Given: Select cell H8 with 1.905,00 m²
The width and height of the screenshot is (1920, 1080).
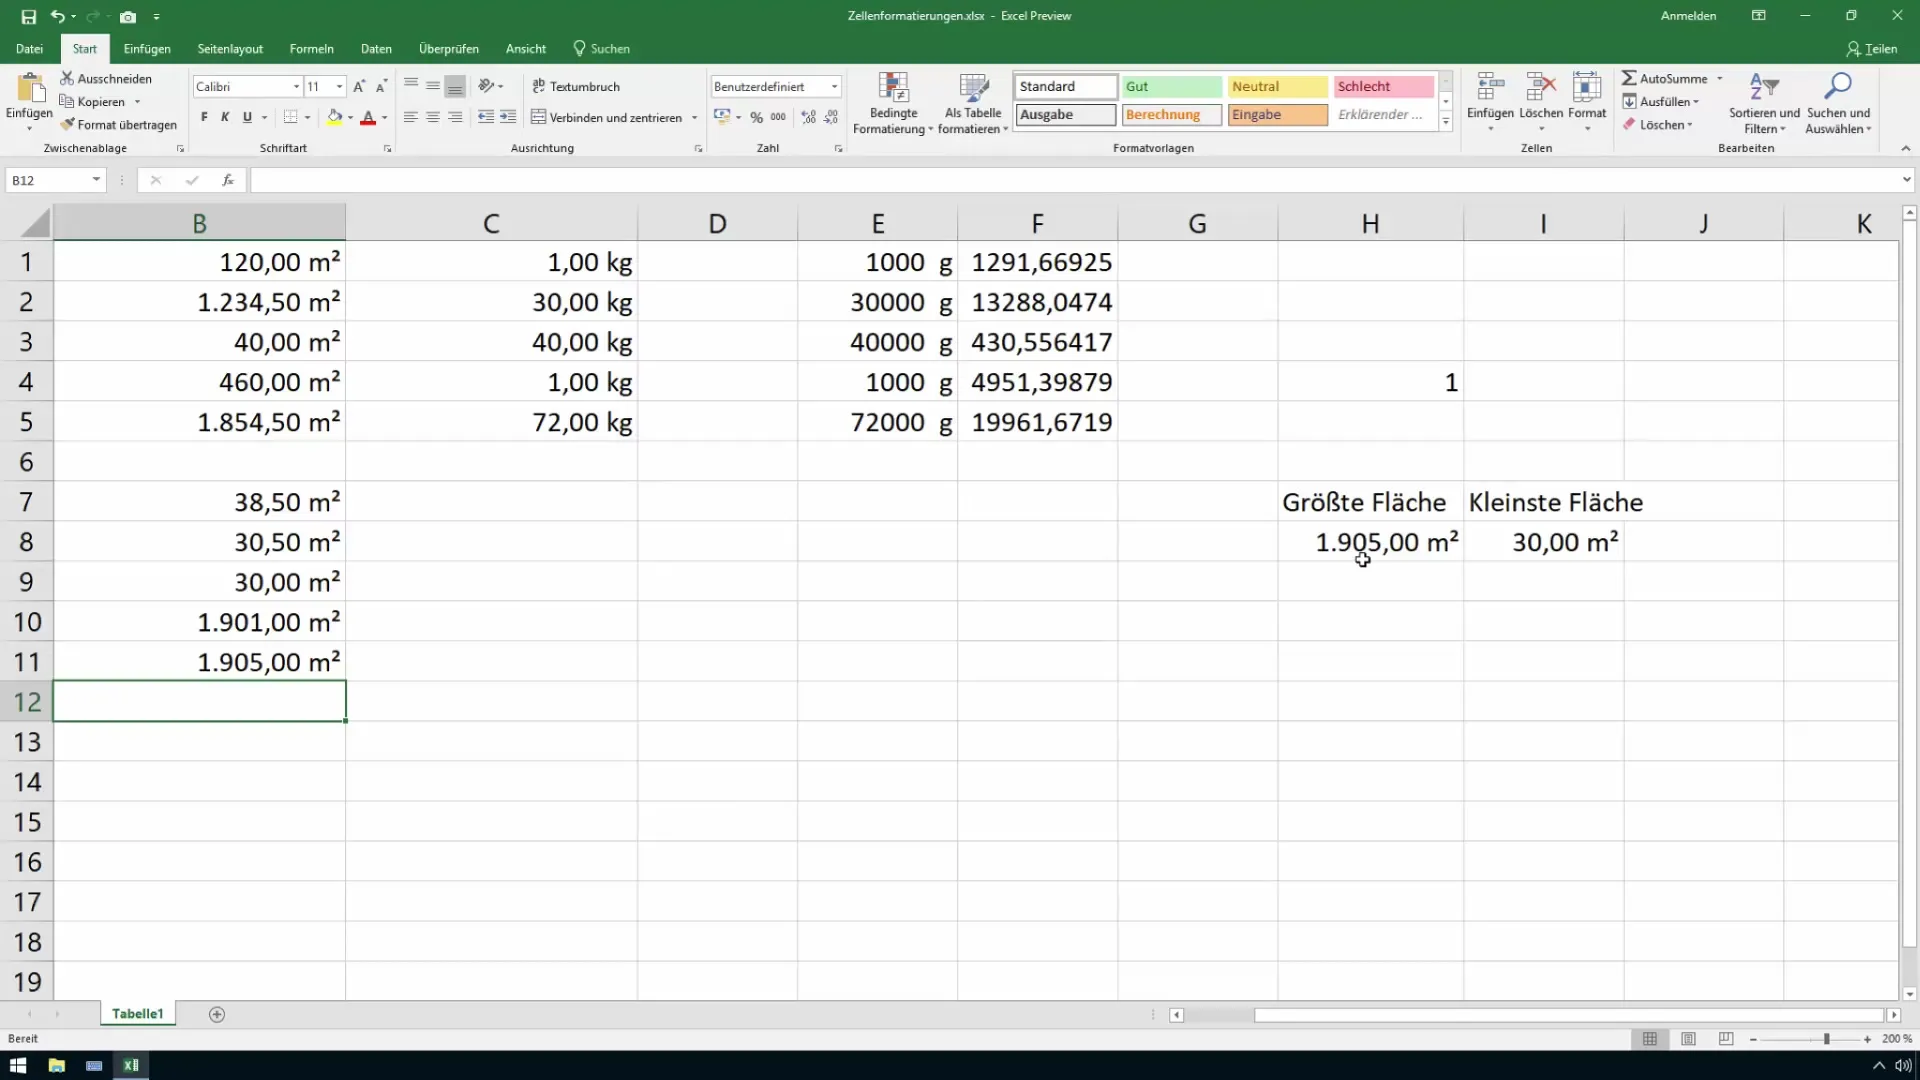Looking at the screenshot, I should tap(1370, 542).
